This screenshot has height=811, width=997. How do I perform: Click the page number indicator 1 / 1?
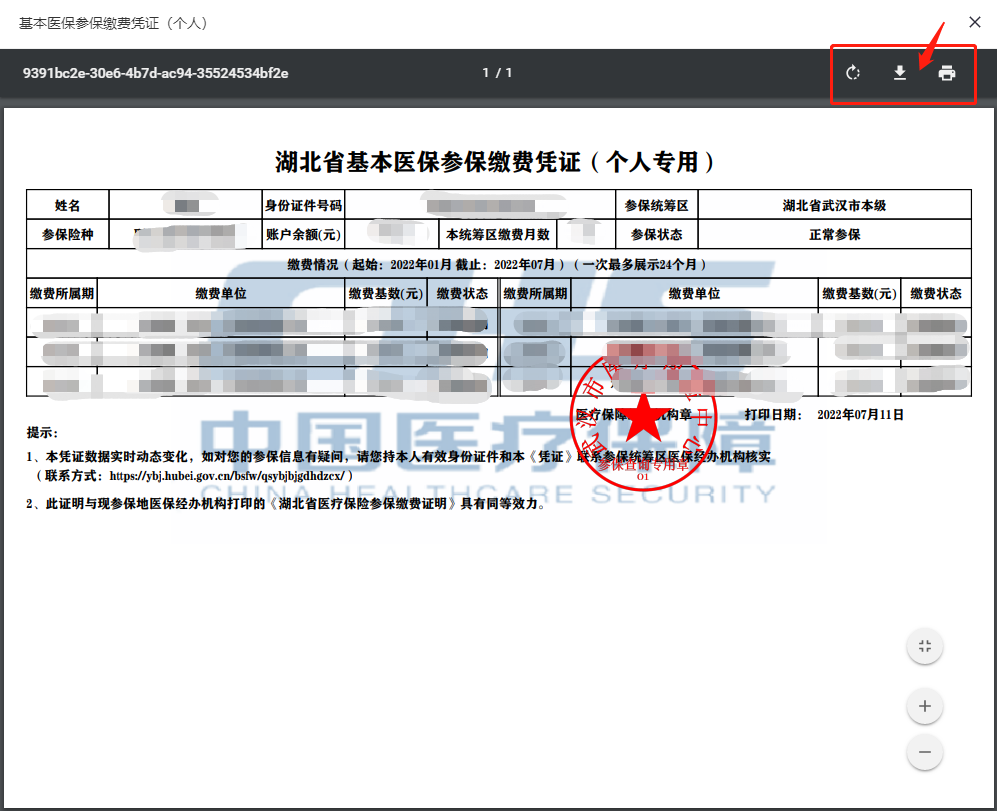click(497, 73)
